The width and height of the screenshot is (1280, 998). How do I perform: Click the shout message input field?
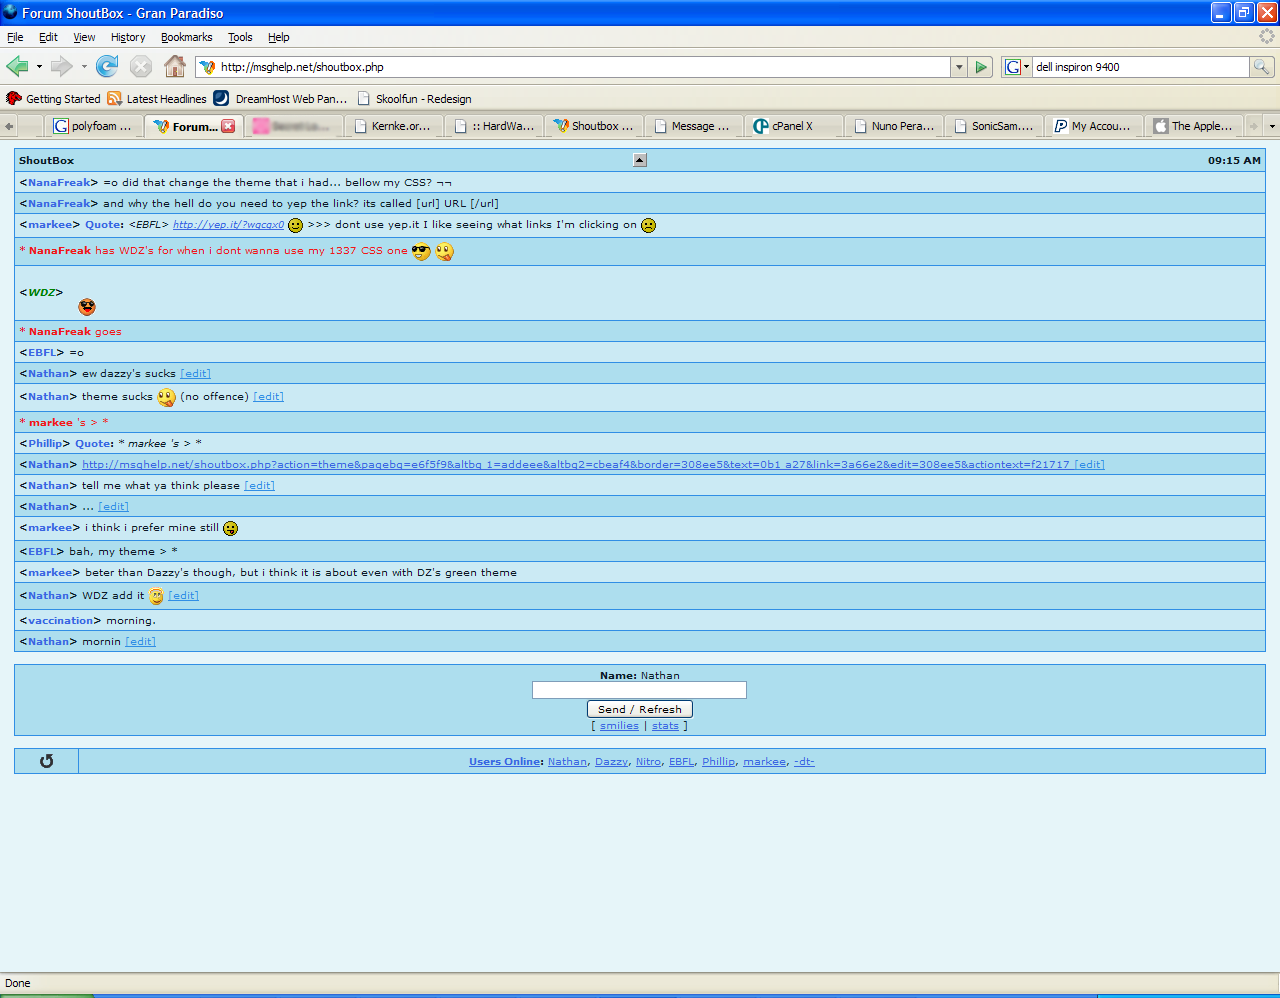tap(639, 690)
